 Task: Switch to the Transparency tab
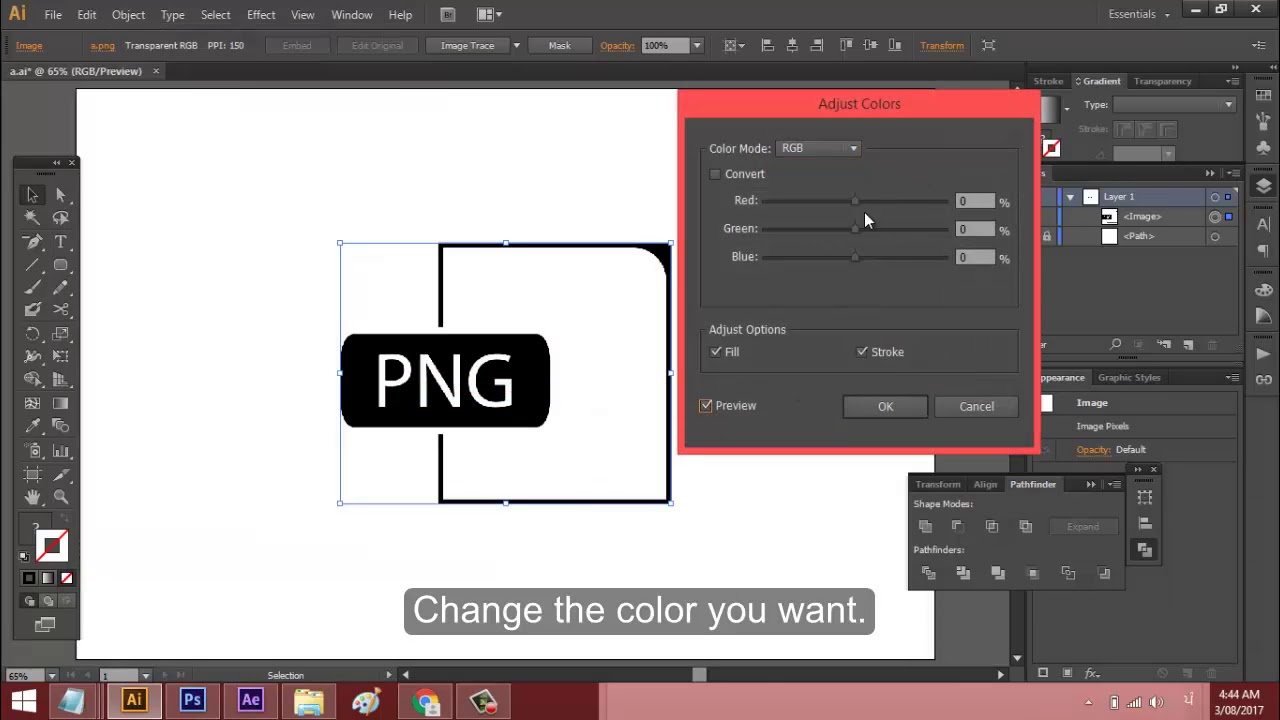1162,81
